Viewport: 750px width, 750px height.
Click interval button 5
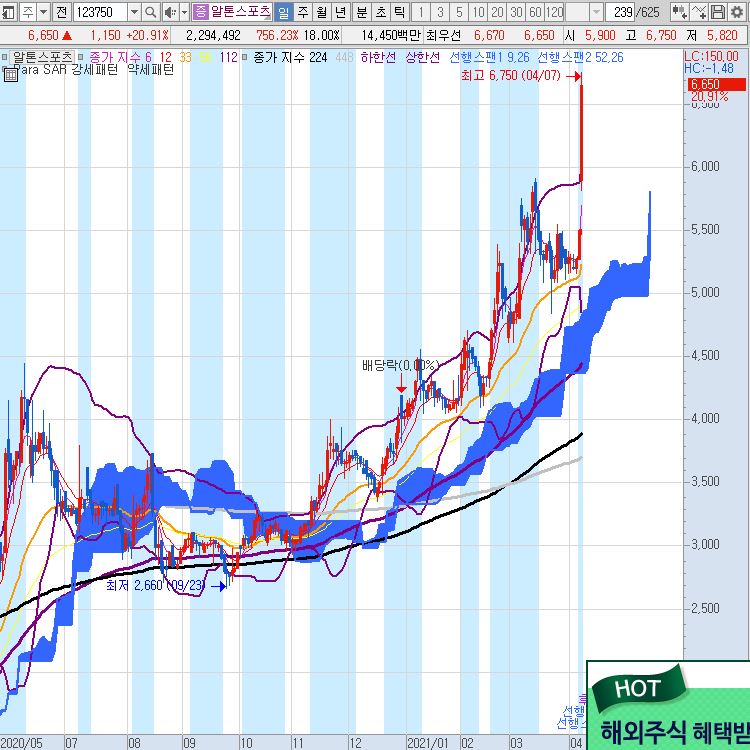[459, 12]
